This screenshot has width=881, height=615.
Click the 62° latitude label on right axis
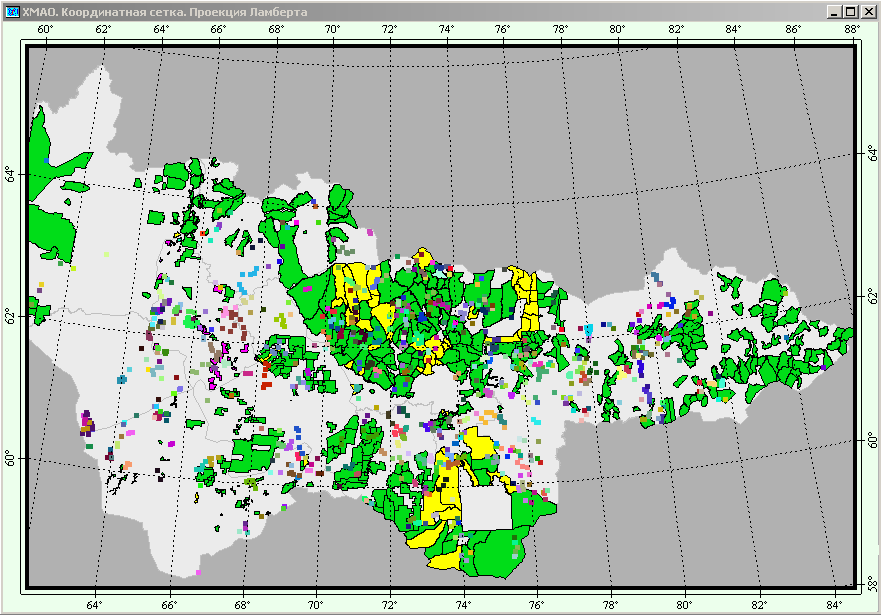871,296
